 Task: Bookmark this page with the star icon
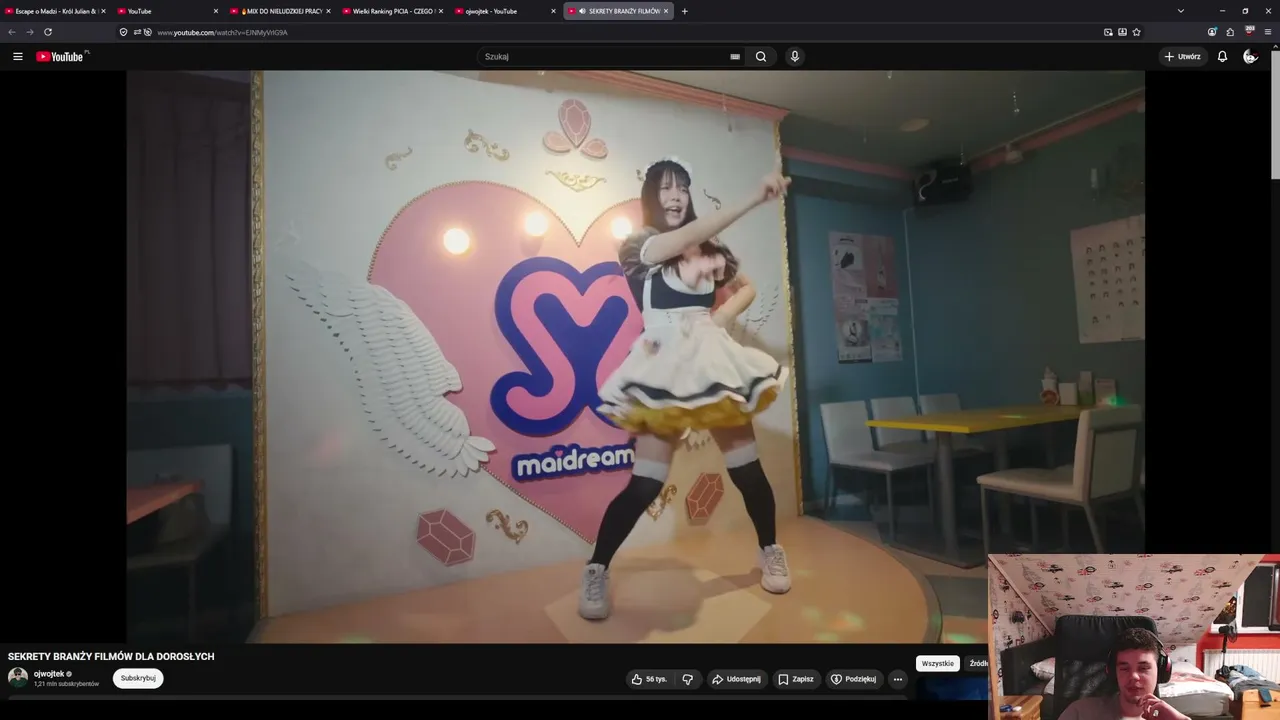[x=1136, y=32]
